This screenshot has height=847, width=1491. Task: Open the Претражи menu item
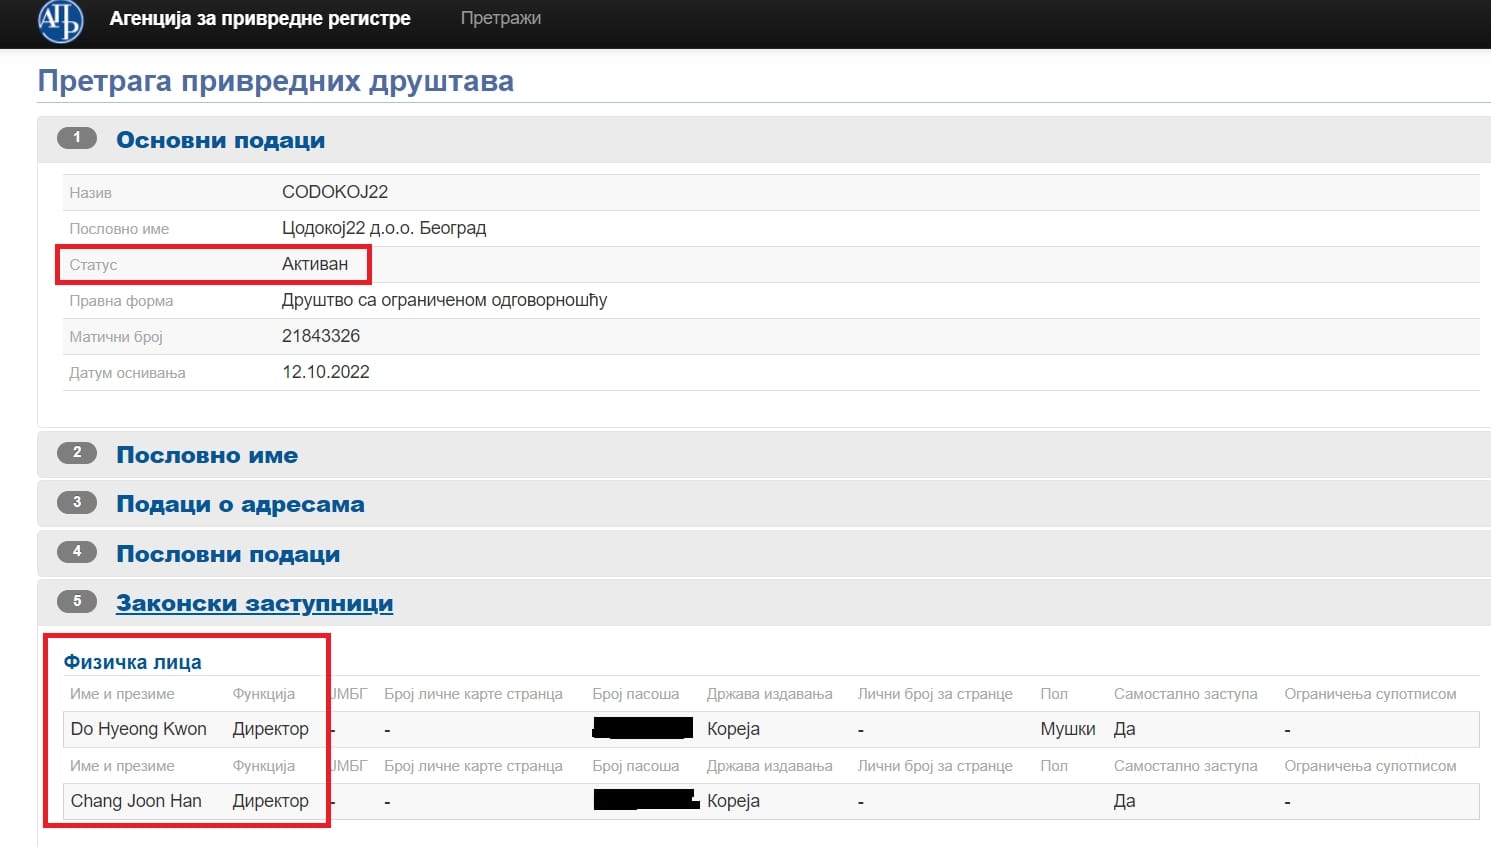pos(500,17)
